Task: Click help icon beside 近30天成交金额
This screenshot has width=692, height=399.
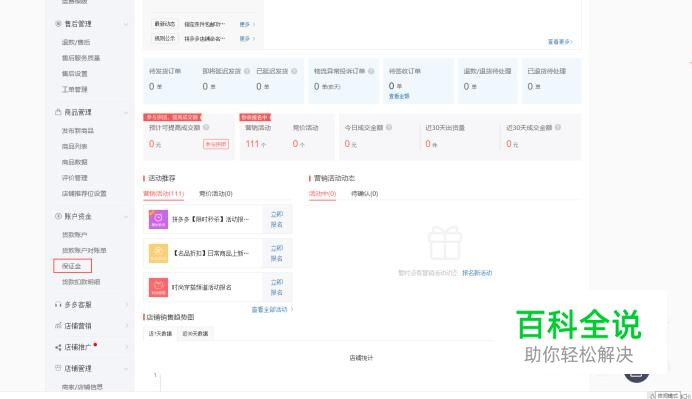Action: pos(558,127)
